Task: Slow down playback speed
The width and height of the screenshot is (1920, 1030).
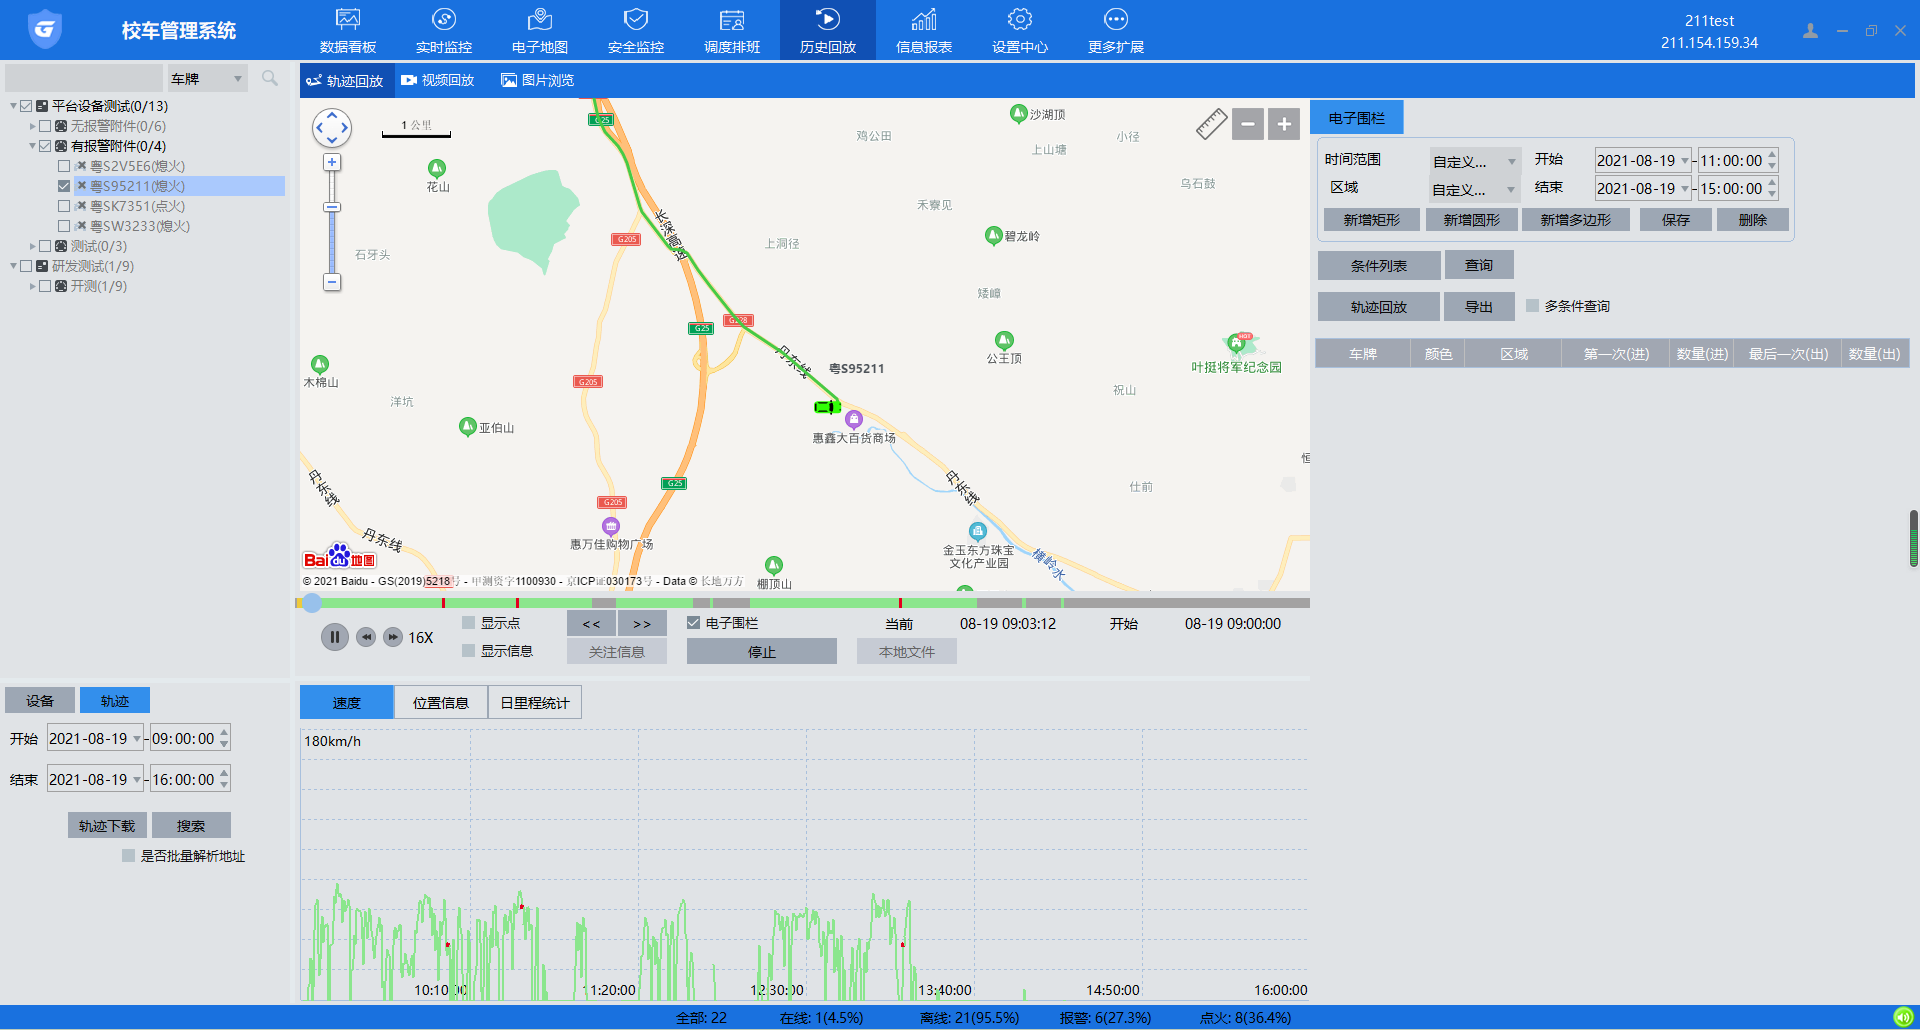Action: pos(366,637)
